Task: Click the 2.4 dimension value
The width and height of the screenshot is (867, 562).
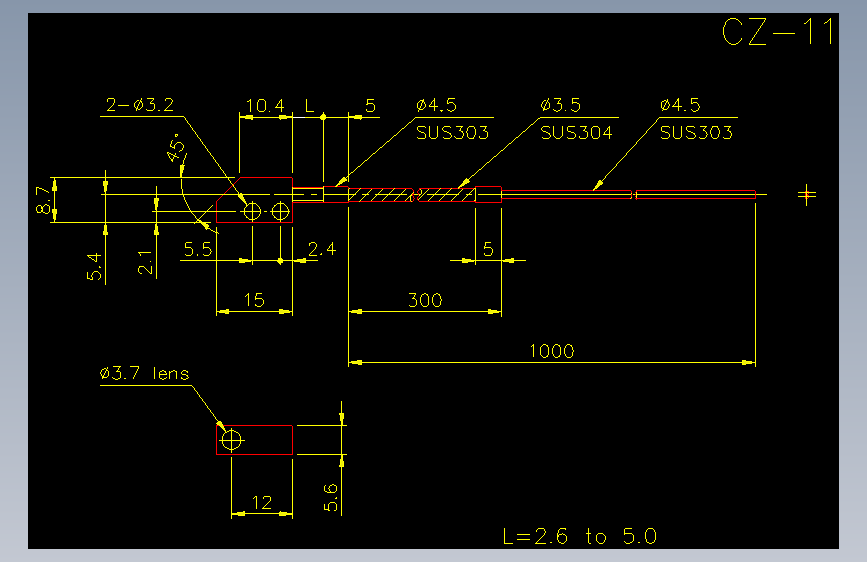Action: (322, 249)
